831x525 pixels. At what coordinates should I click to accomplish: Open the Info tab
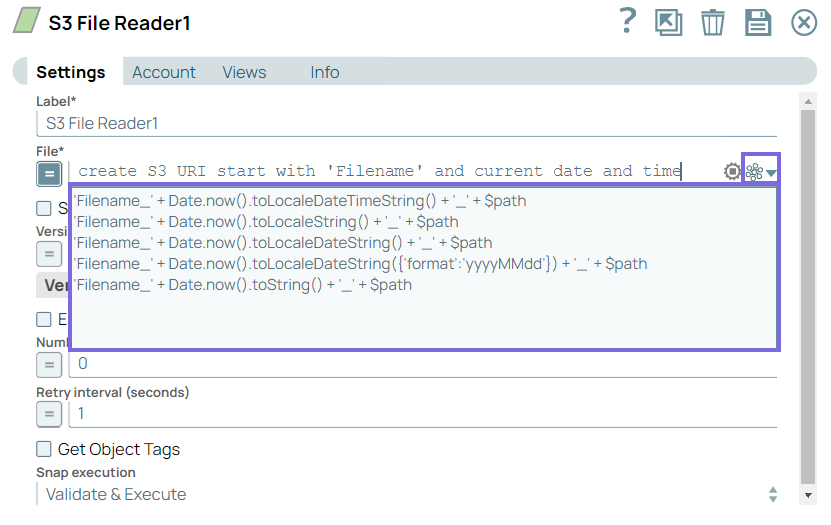(324, 72)
